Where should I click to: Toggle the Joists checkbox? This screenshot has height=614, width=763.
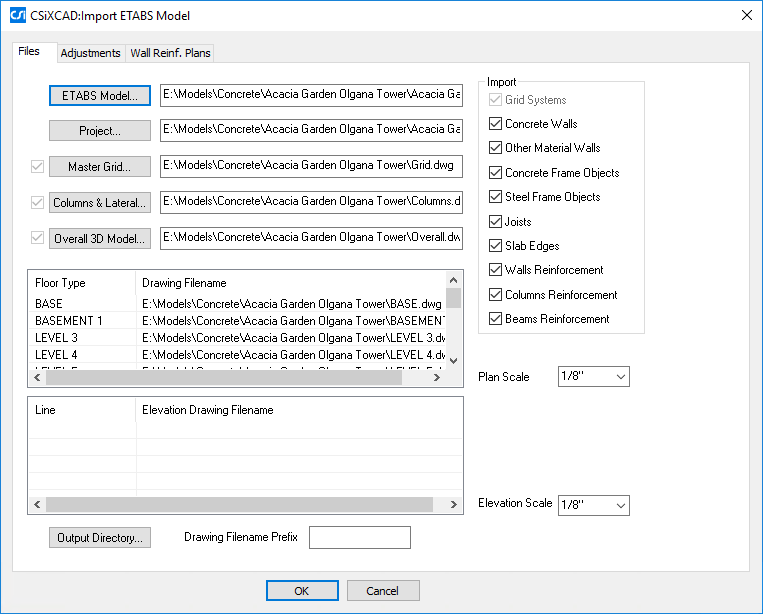coord(495,222)
